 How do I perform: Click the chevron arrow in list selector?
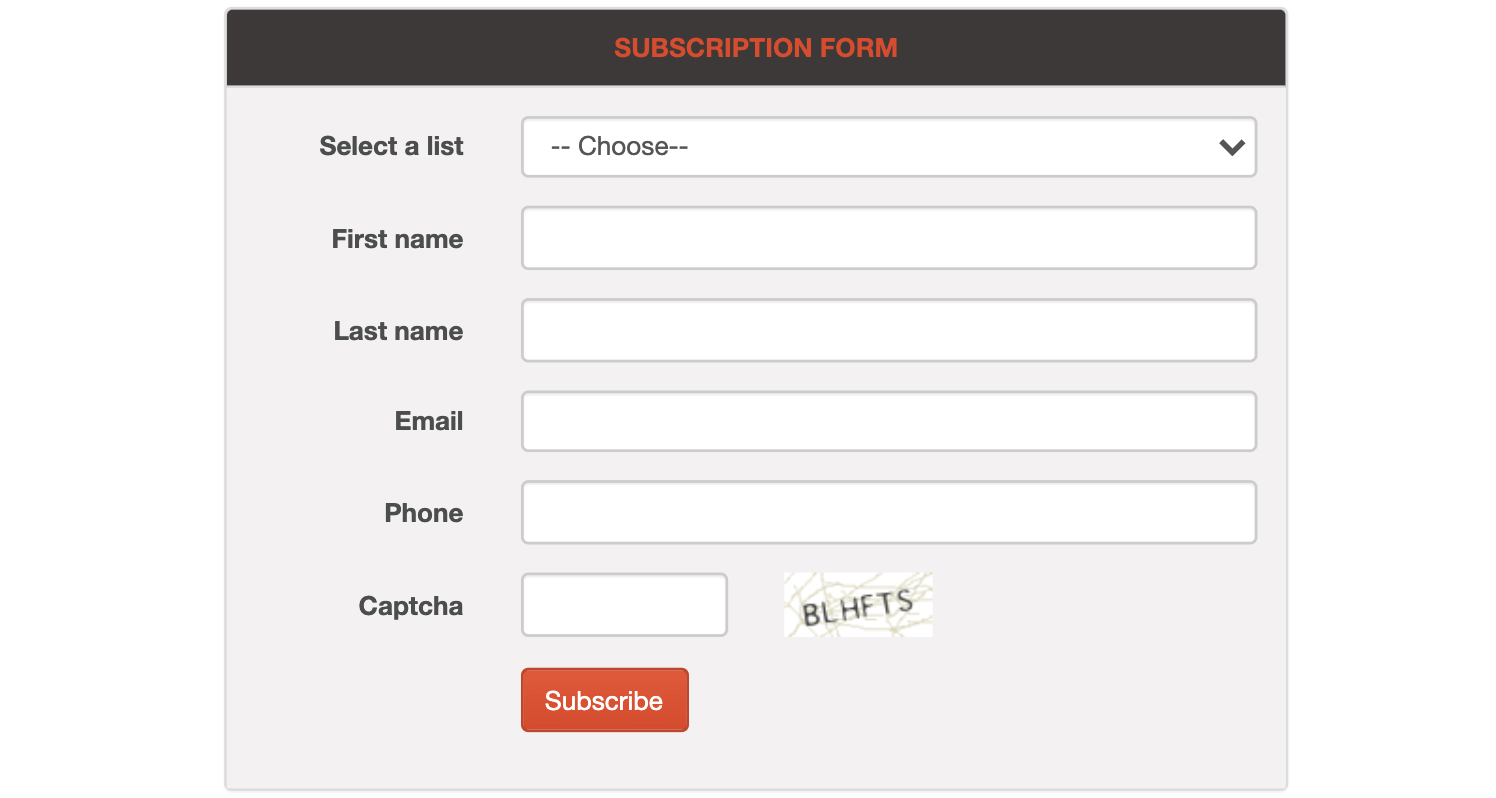(1232, 147)
